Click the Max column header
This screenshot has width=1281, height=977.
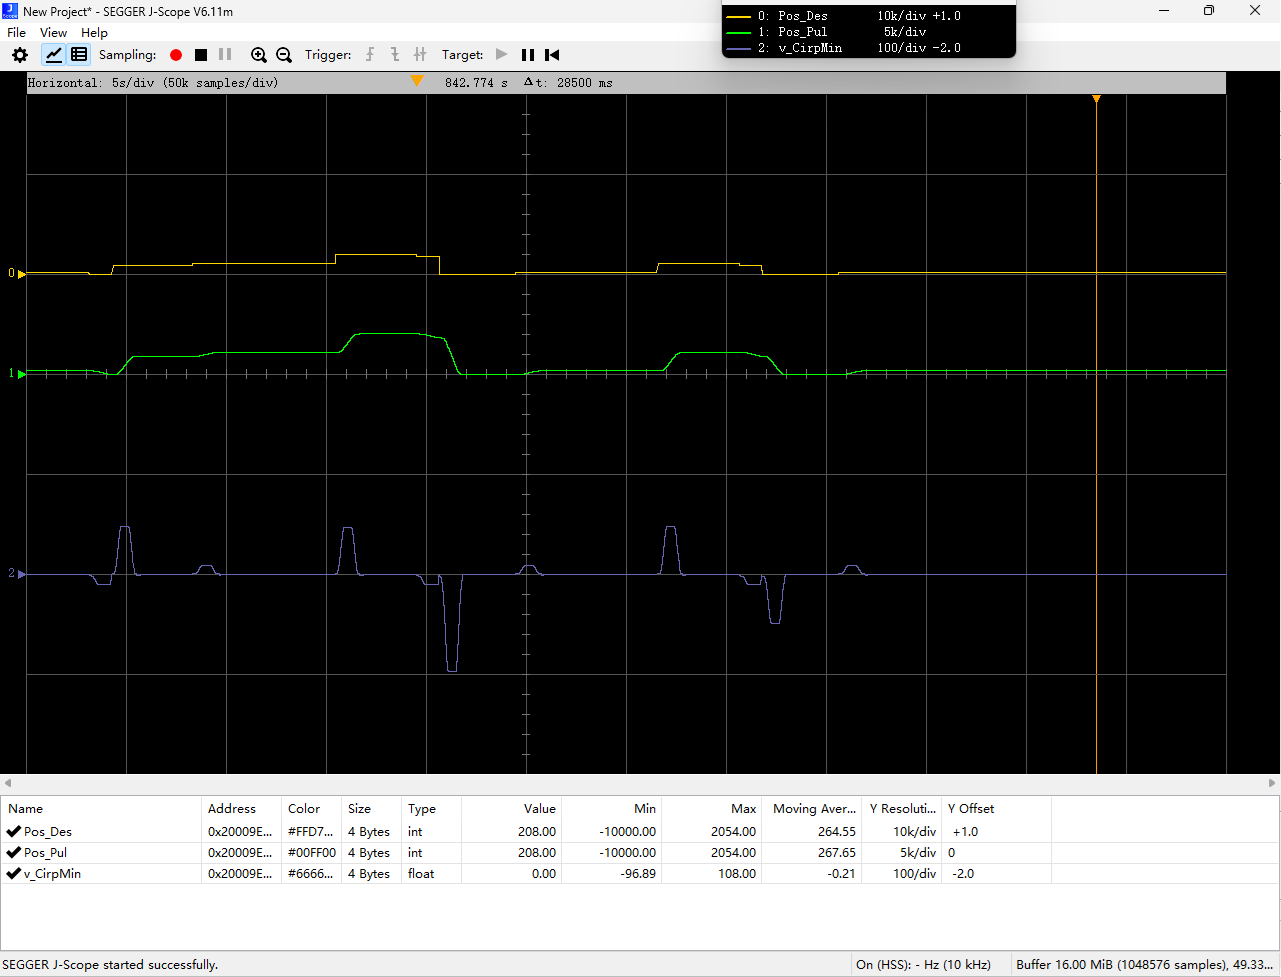click(x=711, y=809)
